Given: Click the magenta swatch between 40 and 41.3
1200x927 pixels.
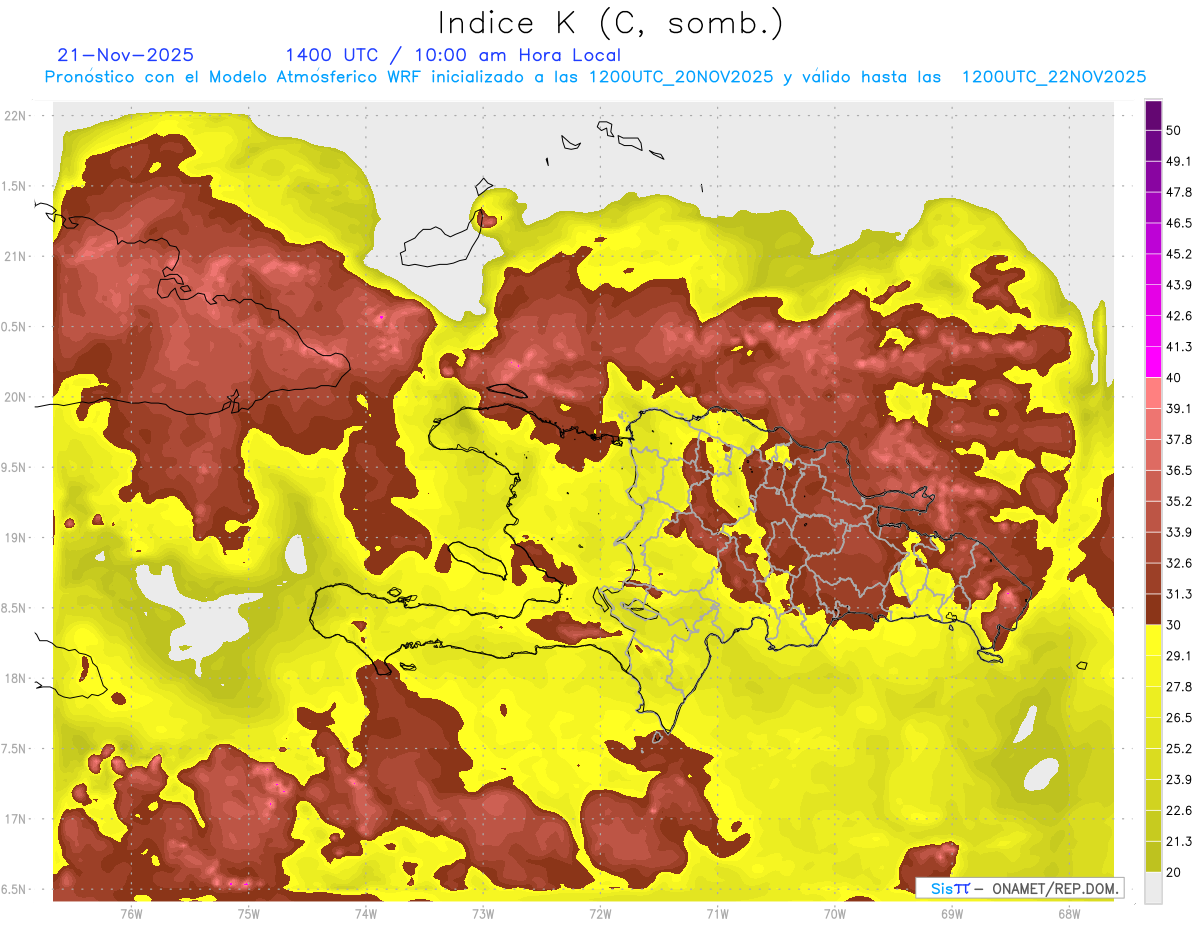Looking at the screenshot, I should [x=1153, y=362].
